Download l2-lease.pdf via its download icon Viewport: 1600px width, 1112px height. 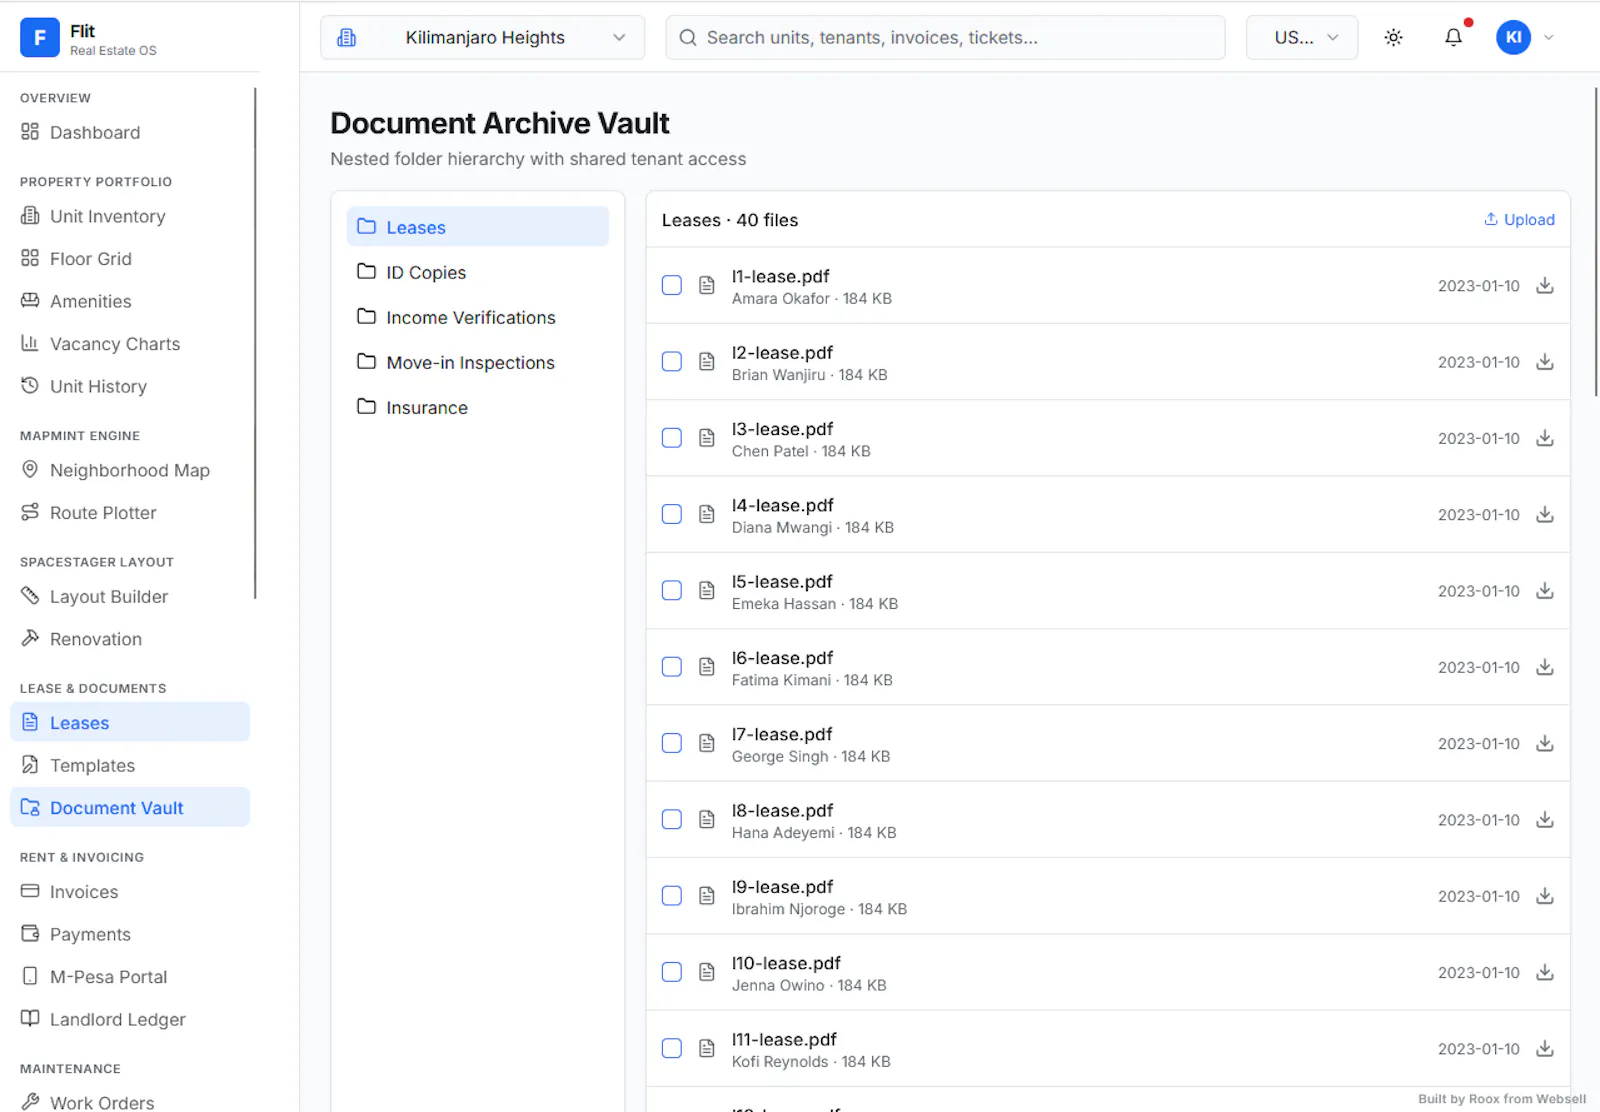(x=1545, y=362)
